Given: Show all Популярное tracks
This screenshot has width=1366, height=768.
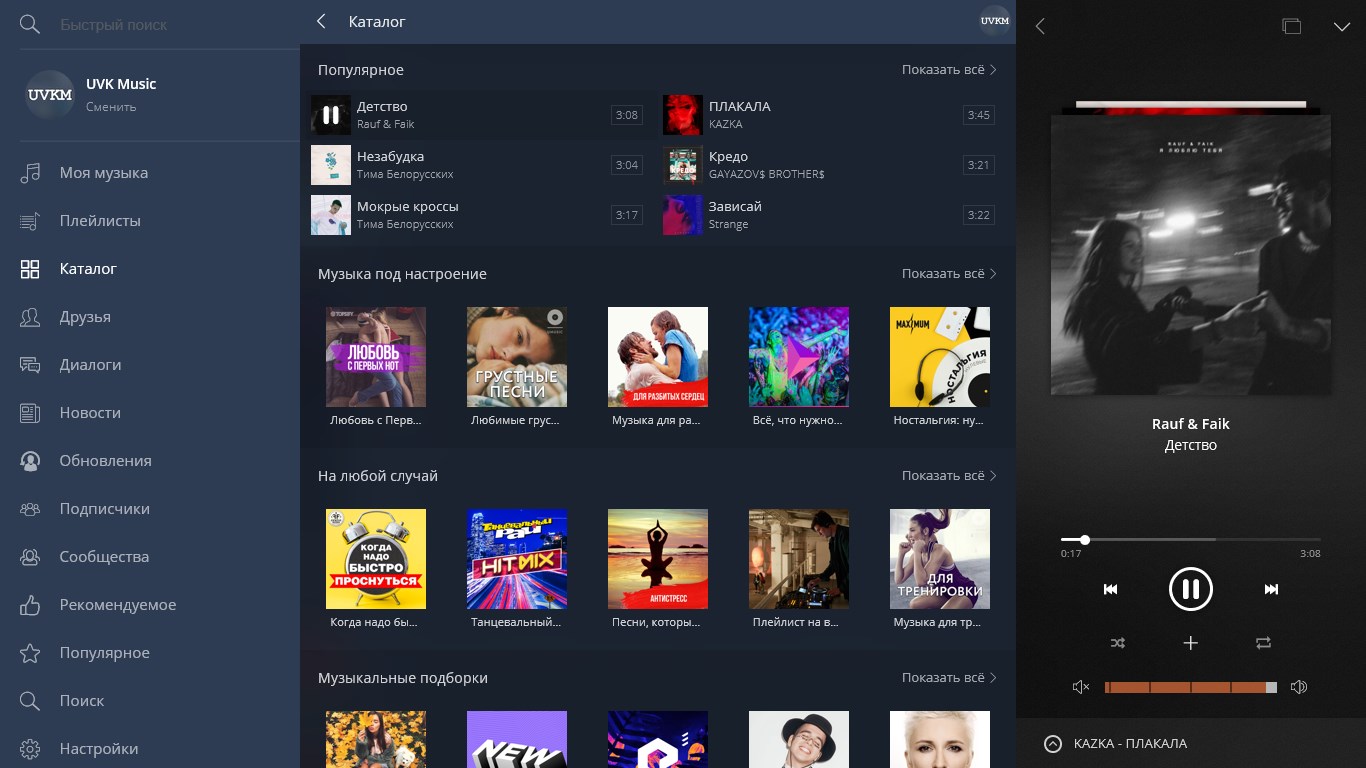Looking at the screenshot, I should [x=949, y=70].
